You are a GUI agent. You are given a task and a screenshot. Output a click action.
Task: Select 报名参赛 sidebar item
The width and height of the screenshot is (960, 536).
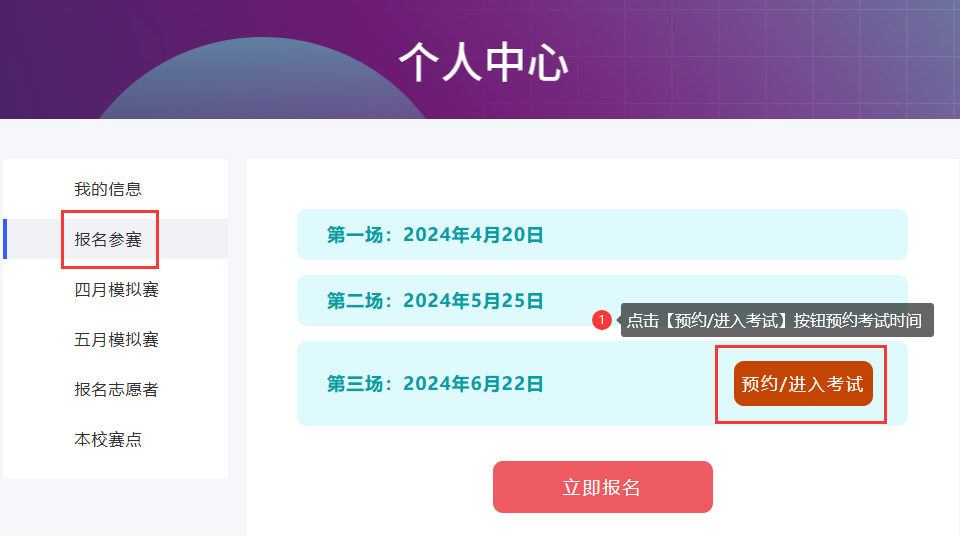tap(108, 240)
